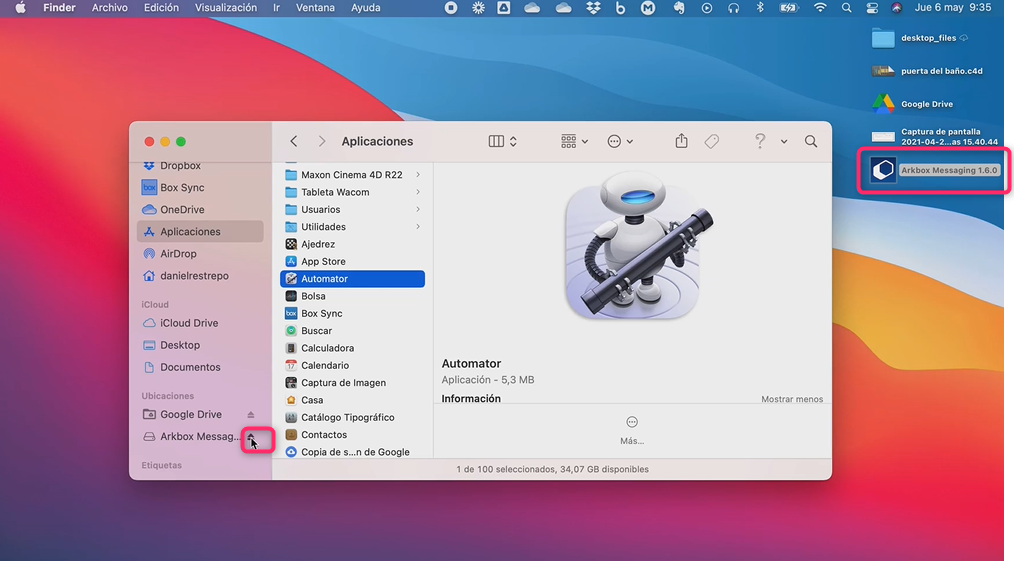Eject Google Drive from sidebar
This screenshot has width=1014, height=561.
[x=251, y=415]
